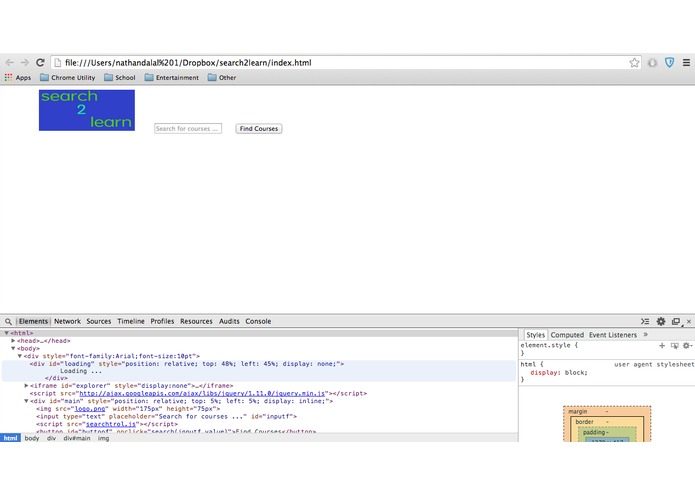Open the searchtrol.js script link
The width and height of the screenshot is (695, 494).
[111, 424]
